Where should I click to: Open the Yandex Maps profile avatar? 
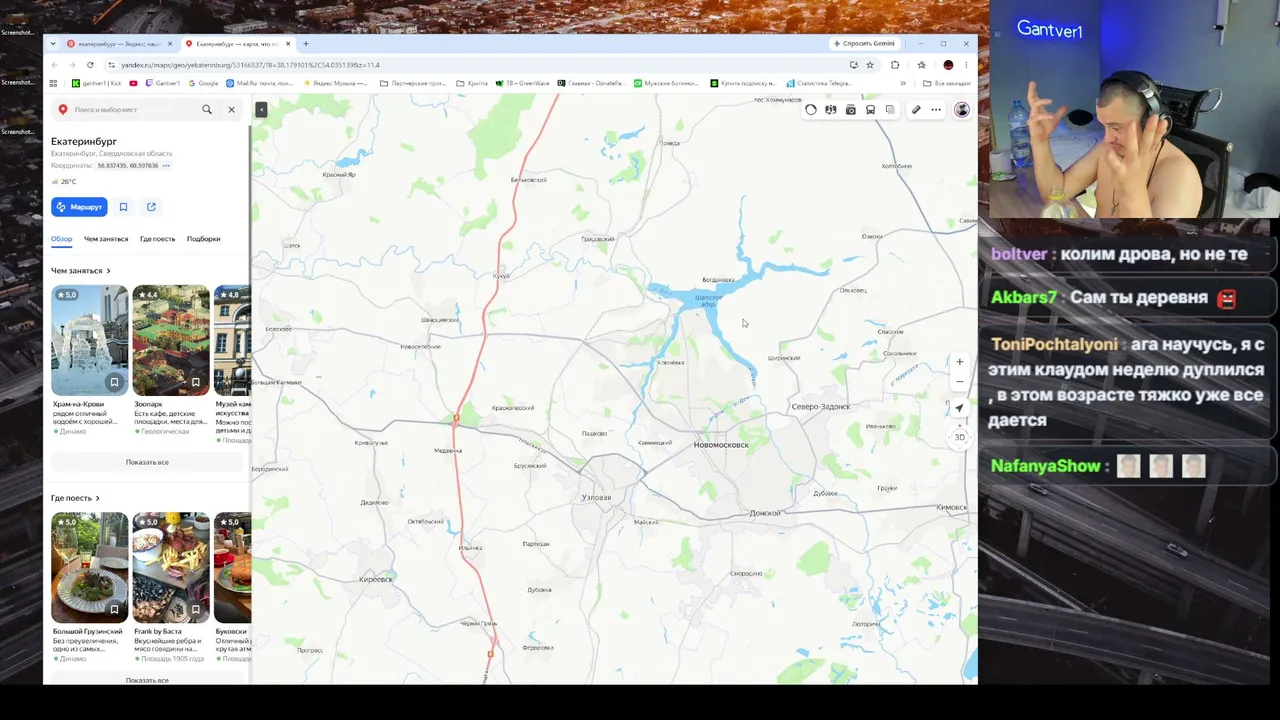click(x=962, y=110)
